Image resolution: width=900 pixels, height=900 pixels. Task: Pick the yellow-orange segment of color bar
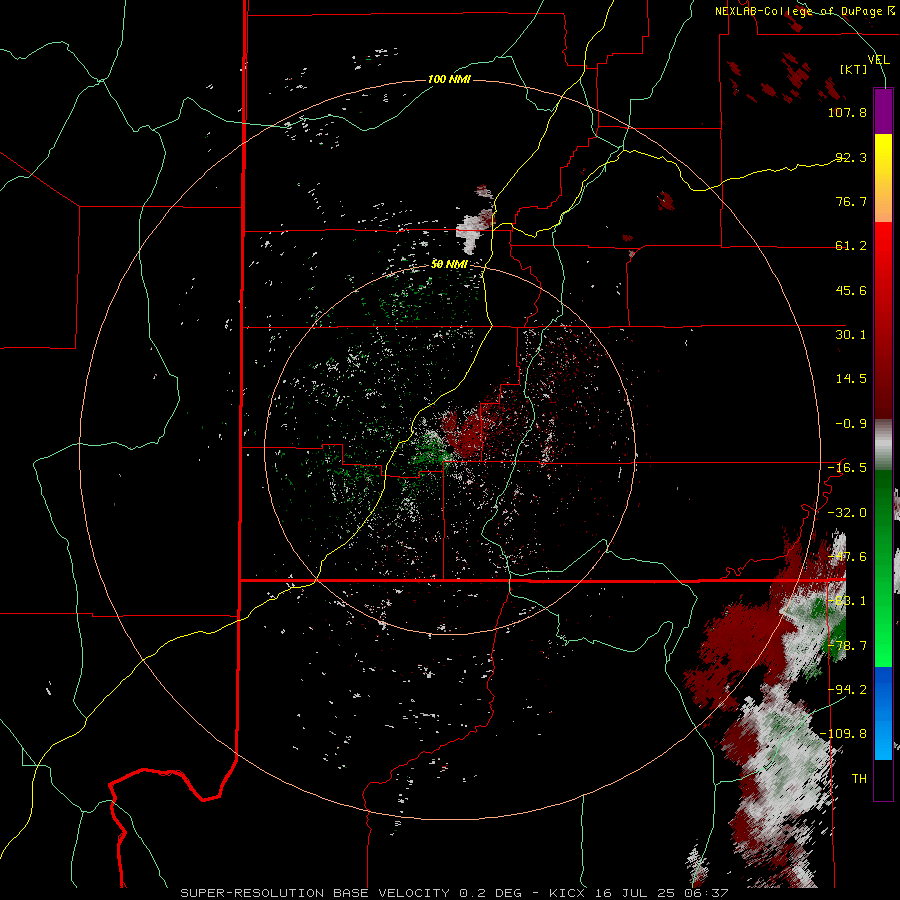click(x=883, y=178)
